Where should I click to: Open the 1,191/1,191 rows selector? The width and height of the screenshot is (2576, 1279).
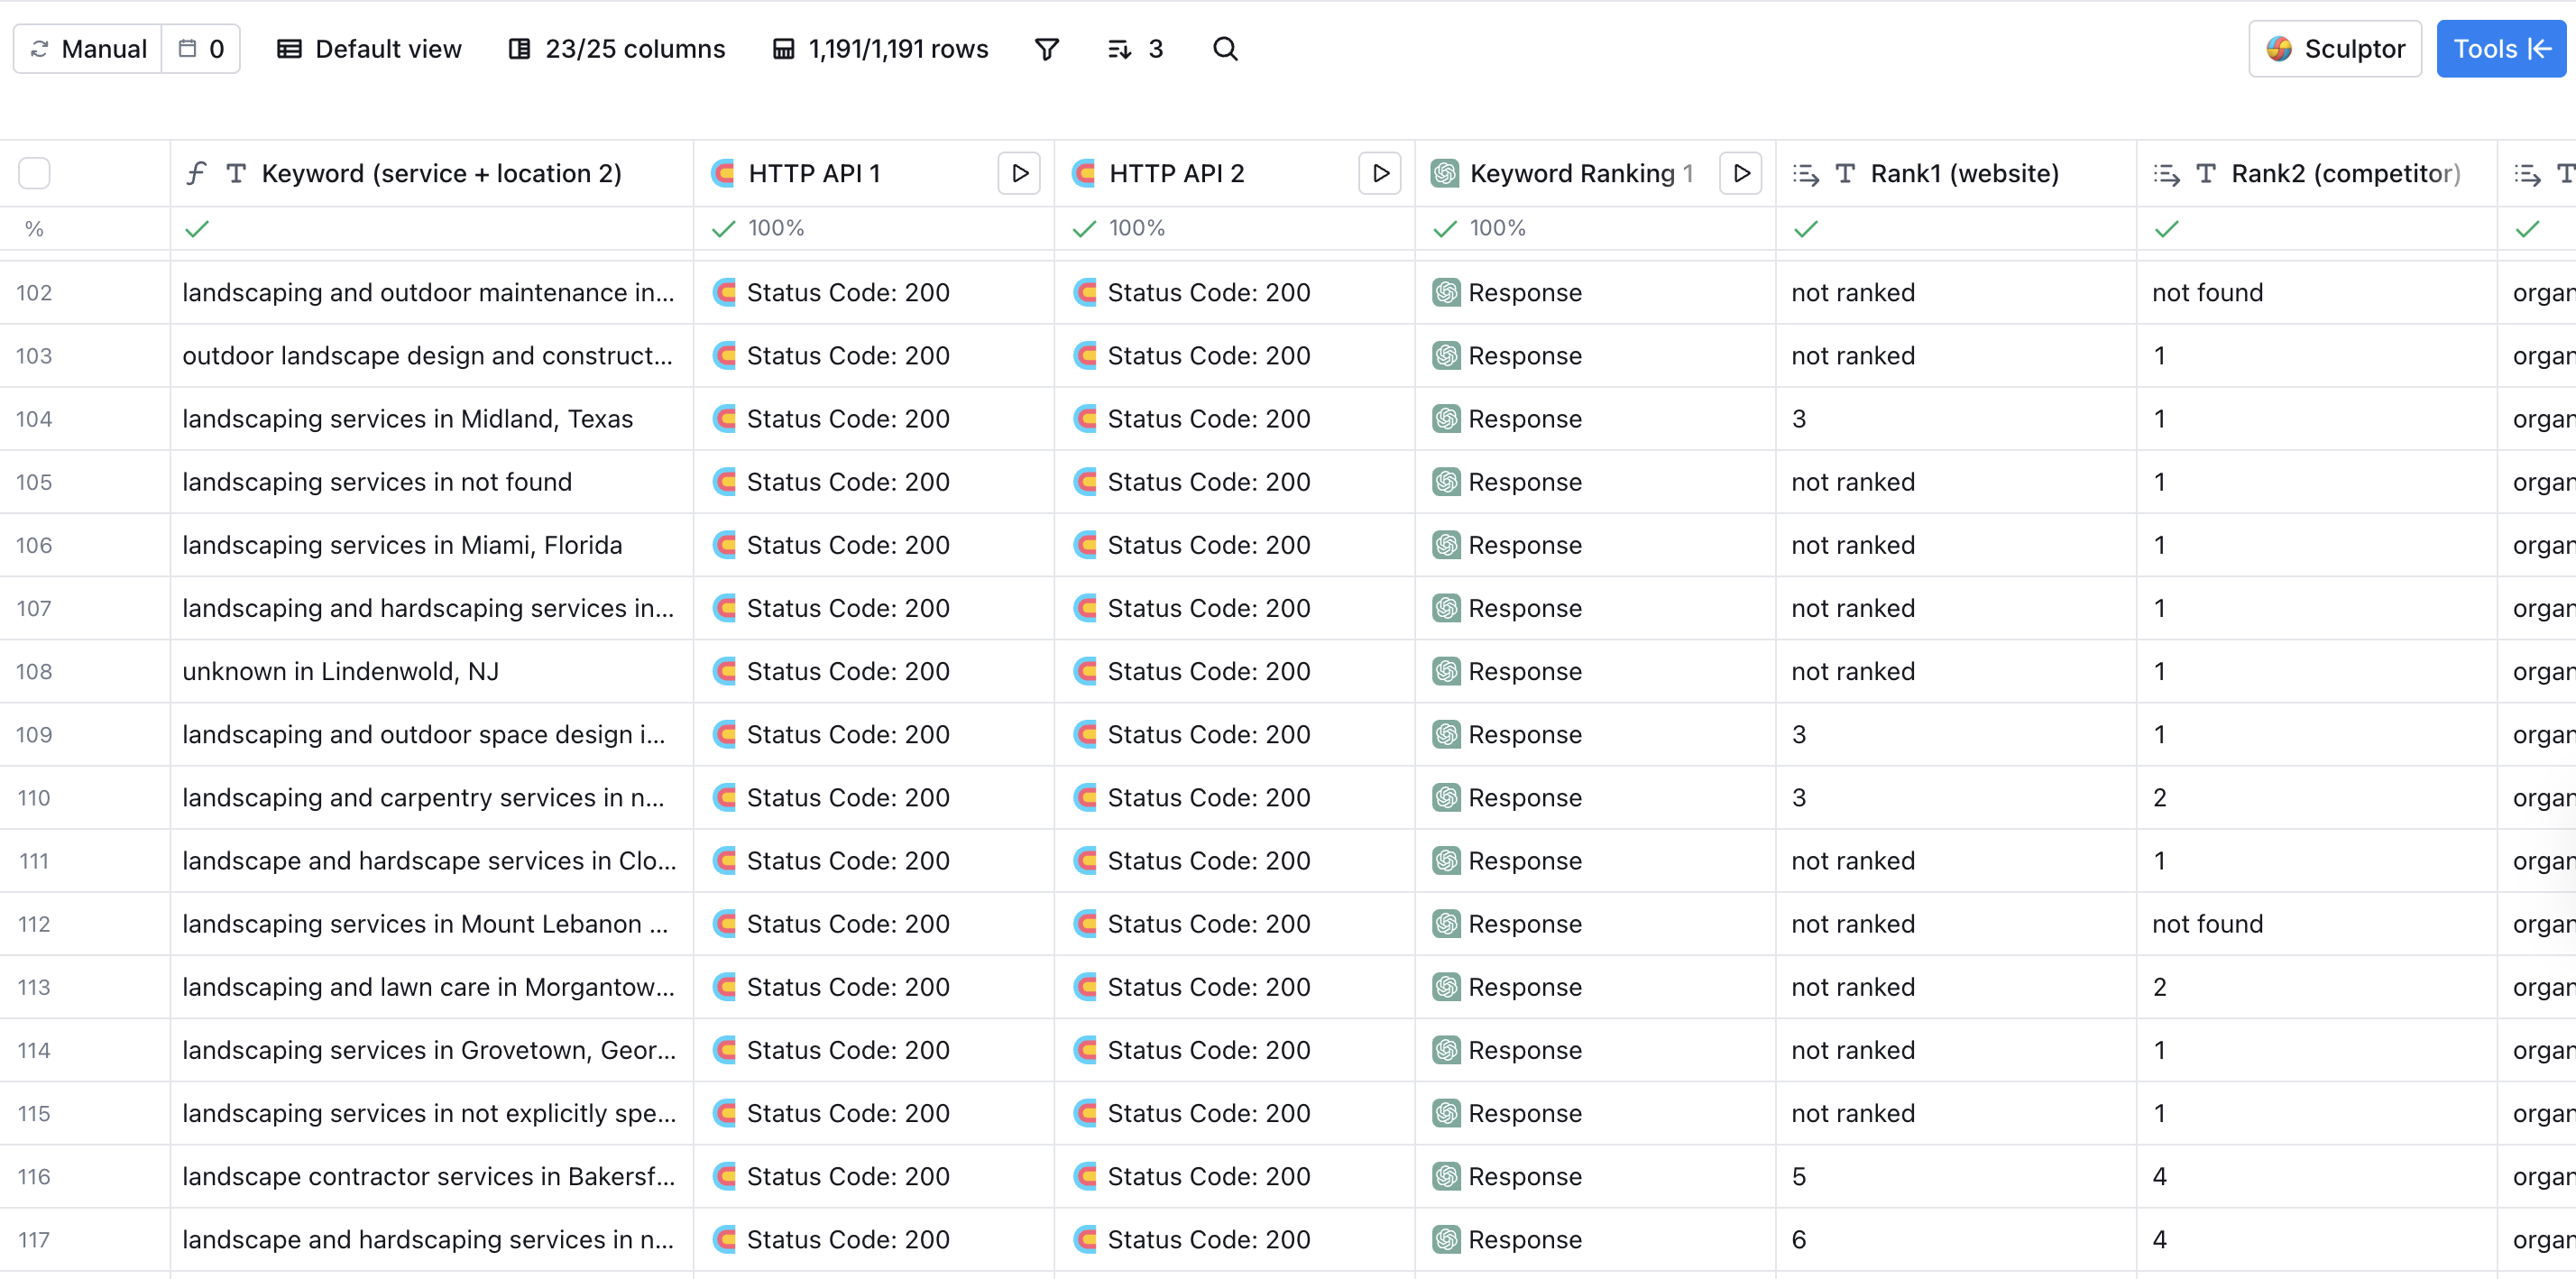[880, 49]
